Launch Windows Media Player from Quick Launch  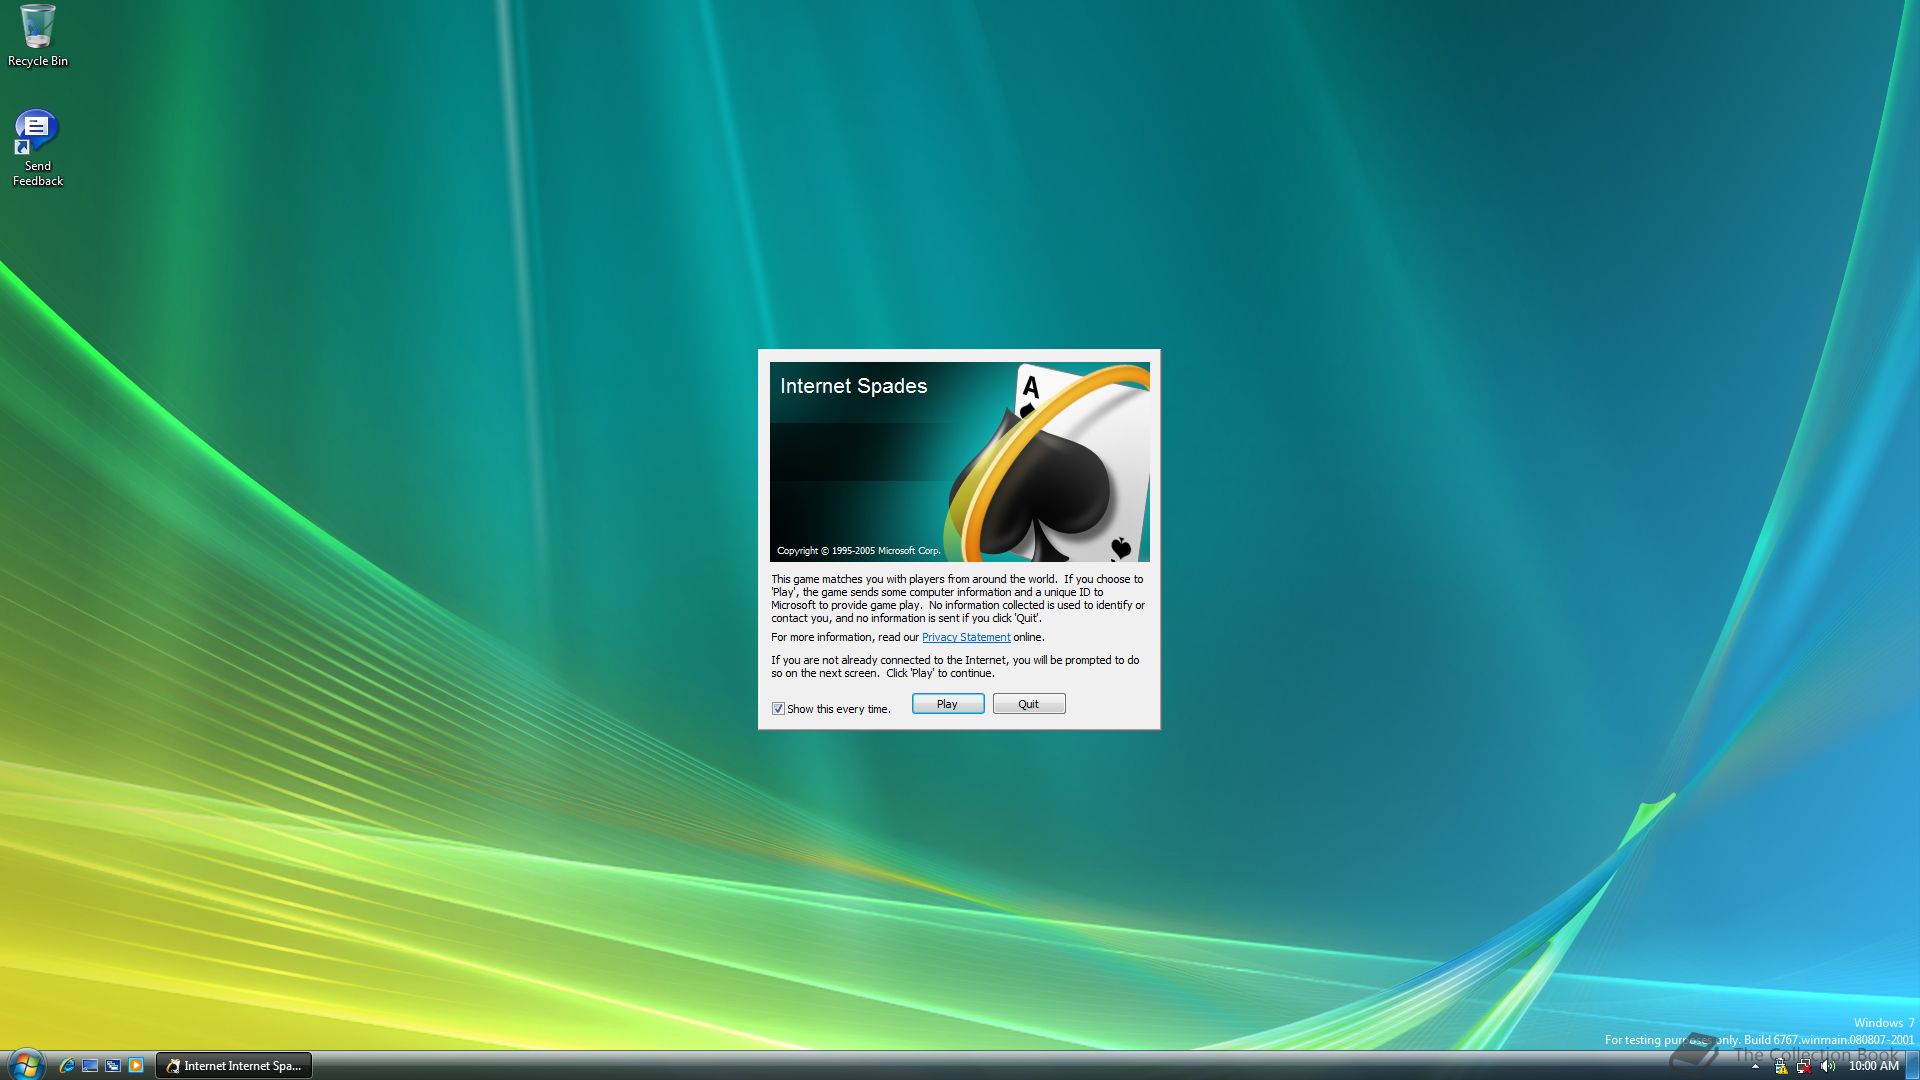[136, 1066]
